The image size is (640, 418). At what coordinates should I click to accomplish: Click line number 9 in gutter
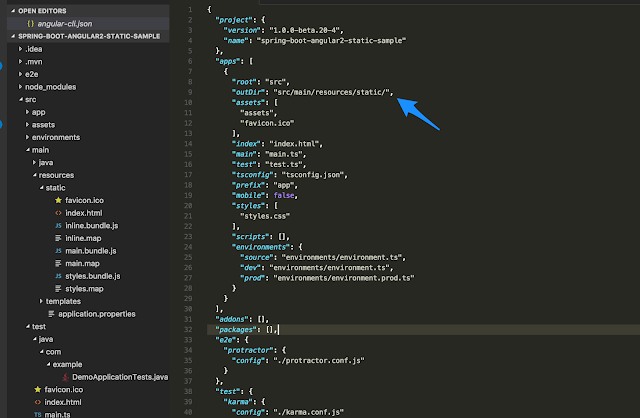pos(190,92)
